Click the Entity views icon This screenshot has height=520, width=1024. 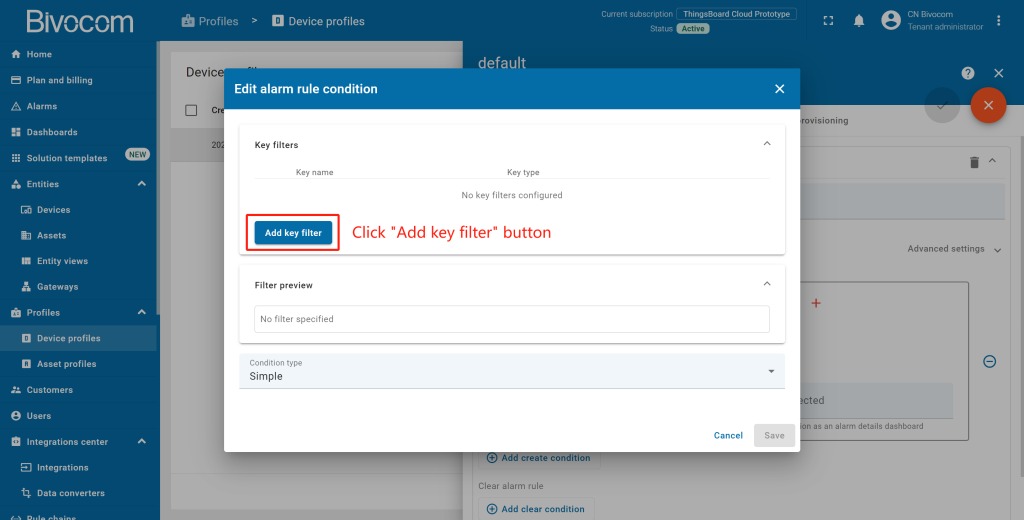point(27,261)
